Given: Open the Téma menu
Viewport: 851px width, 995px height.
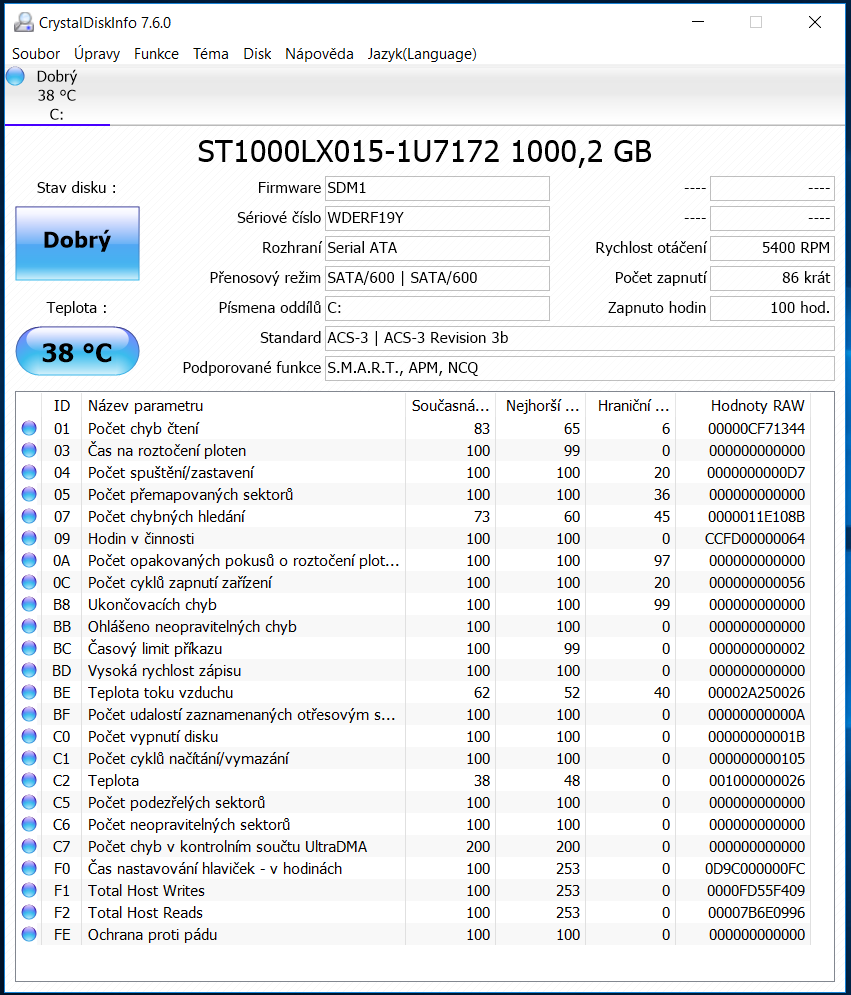Looking at the screenshot, I should (x=210, y=54).
